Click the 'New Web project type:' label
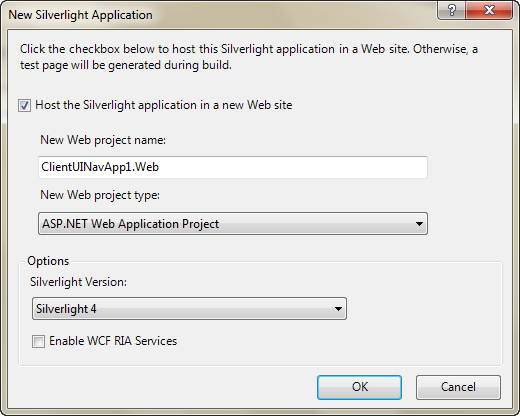This screenshot has width=520, height=416. [100, 195]
